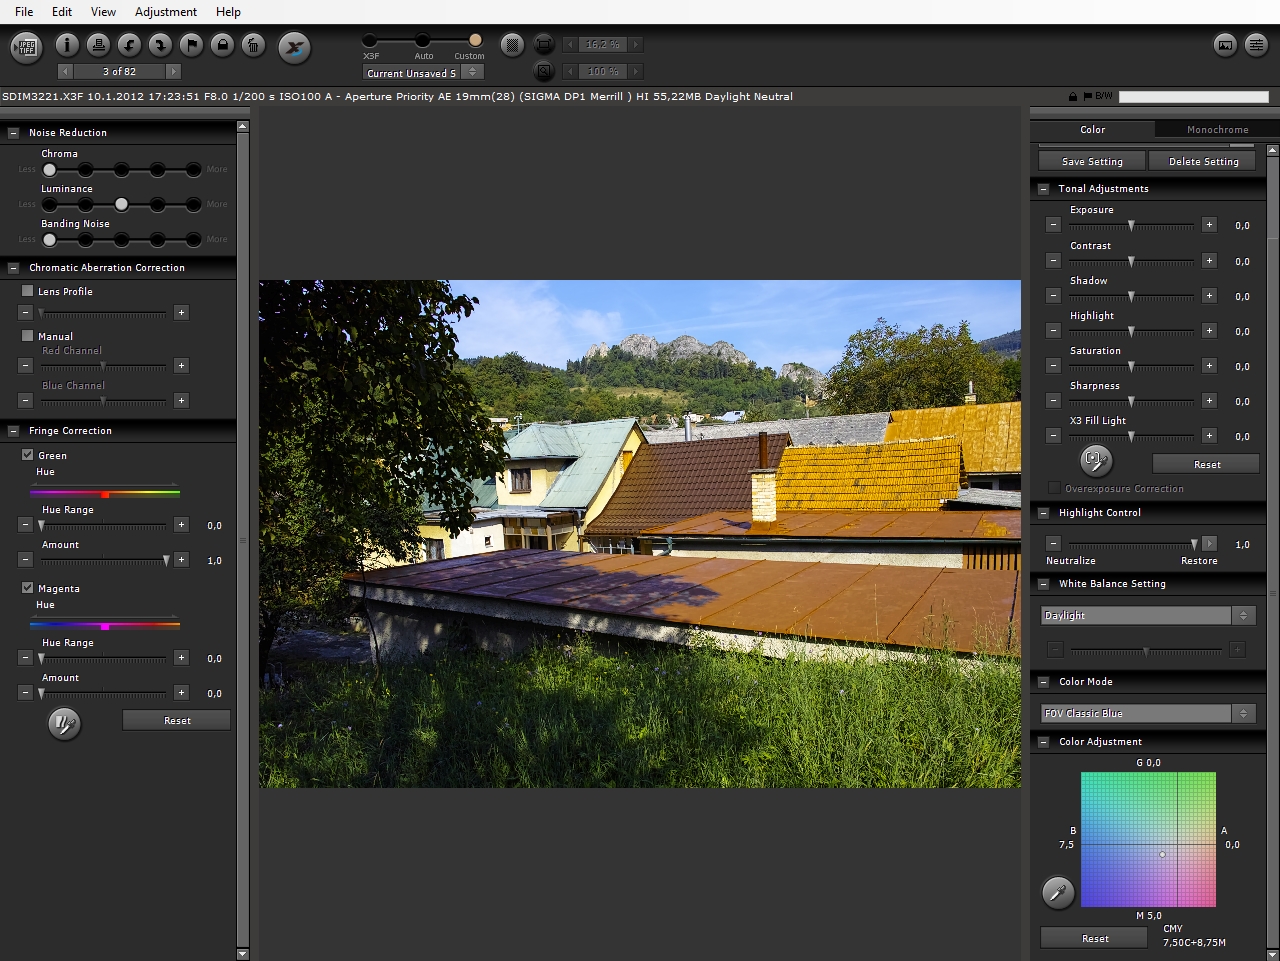Screen dimensions: 1280x961
Task: Click the Save Setting button
Action: coord(1091,162)
